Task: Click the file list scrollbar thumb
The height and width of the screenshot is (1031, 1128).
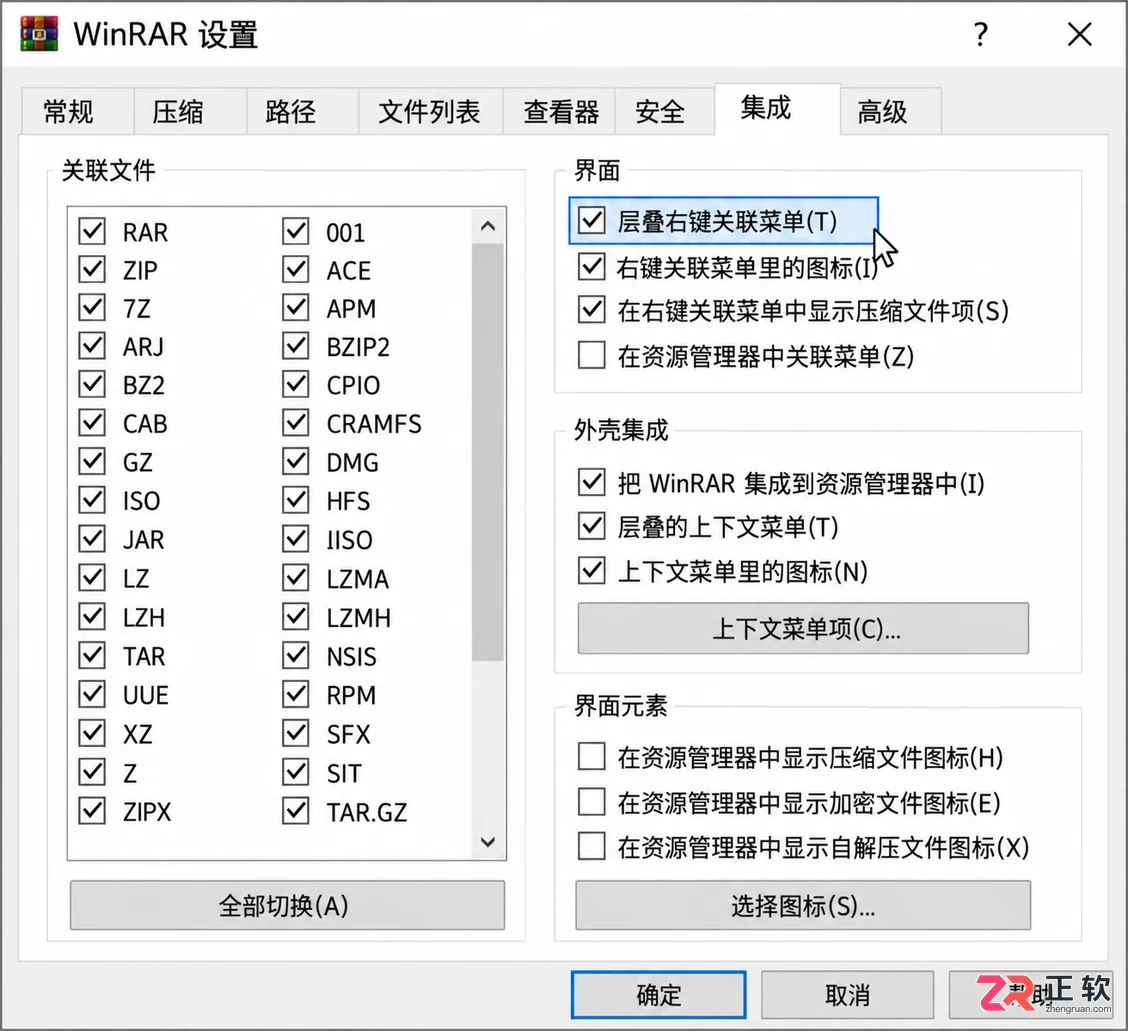Action: [488, 452]
